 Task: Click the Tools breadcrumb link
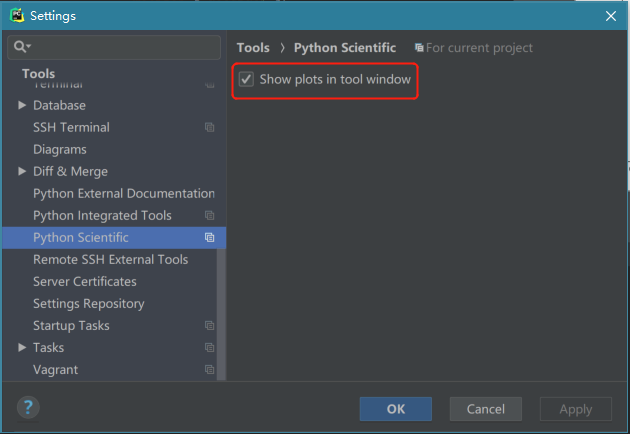tap(253, 48)
